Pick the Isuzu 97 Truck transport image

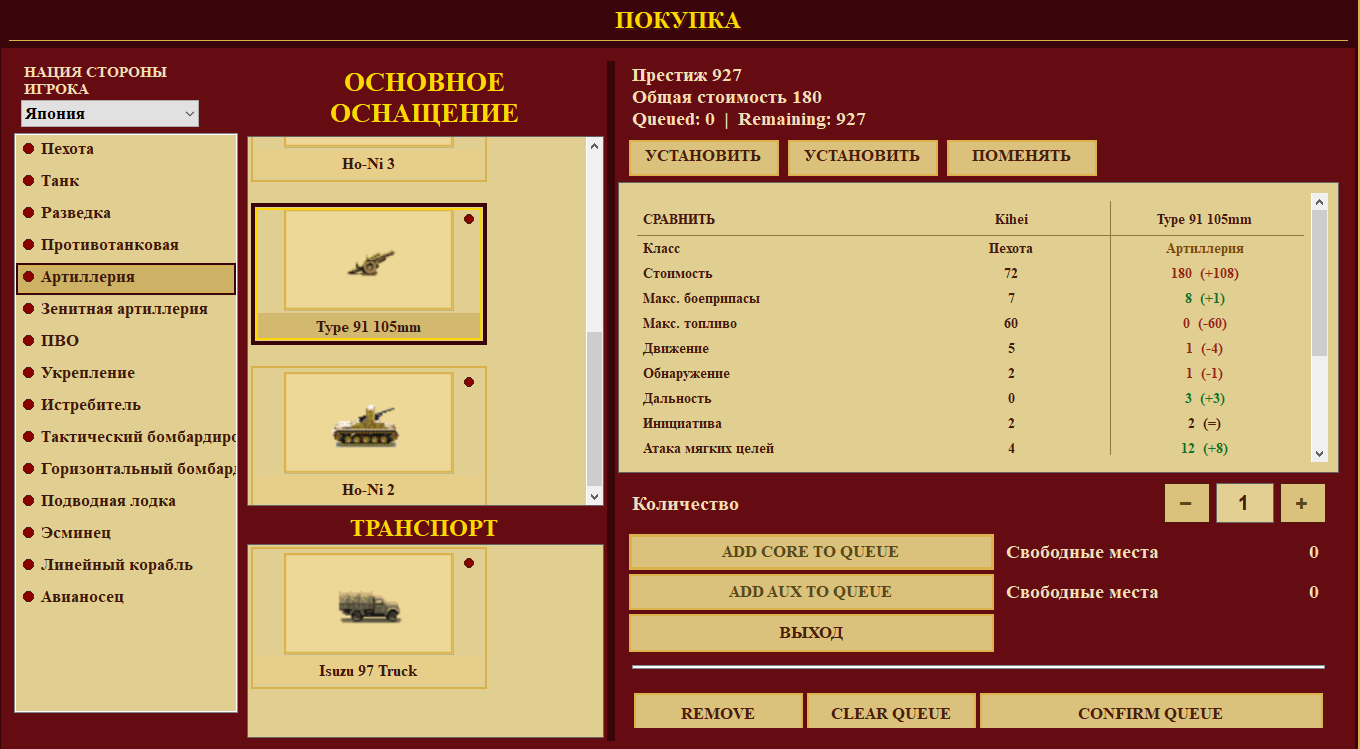point(369,603)
